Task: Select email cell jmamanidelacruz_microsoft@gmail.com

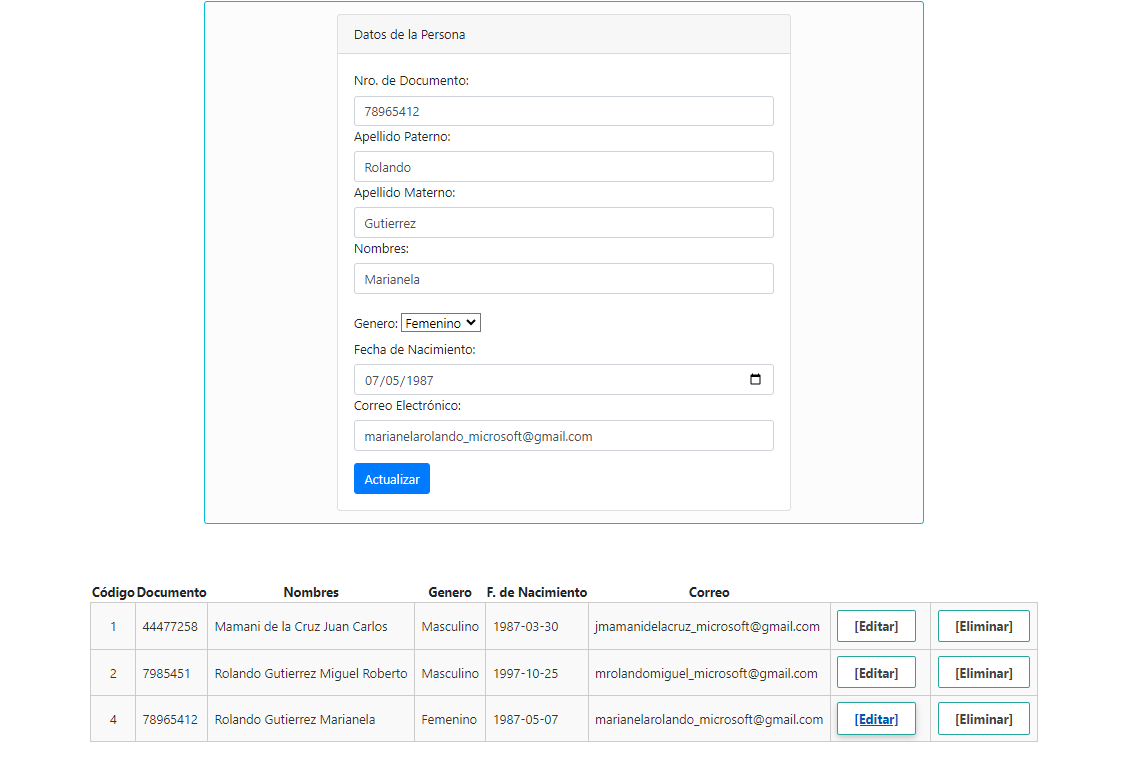Action: pyautogui.click(x=707, y=627)
